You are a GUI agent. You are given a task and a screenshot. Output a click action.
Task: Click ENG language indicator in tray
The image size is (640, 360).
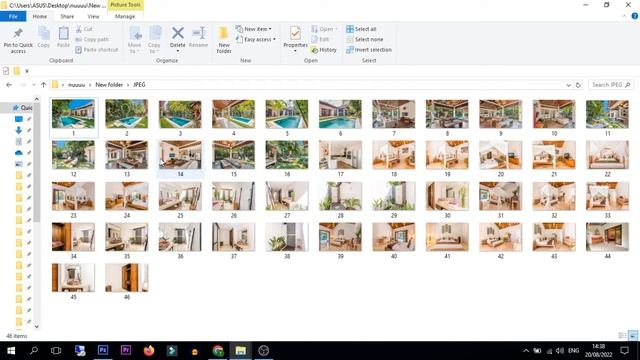[573, 351]
